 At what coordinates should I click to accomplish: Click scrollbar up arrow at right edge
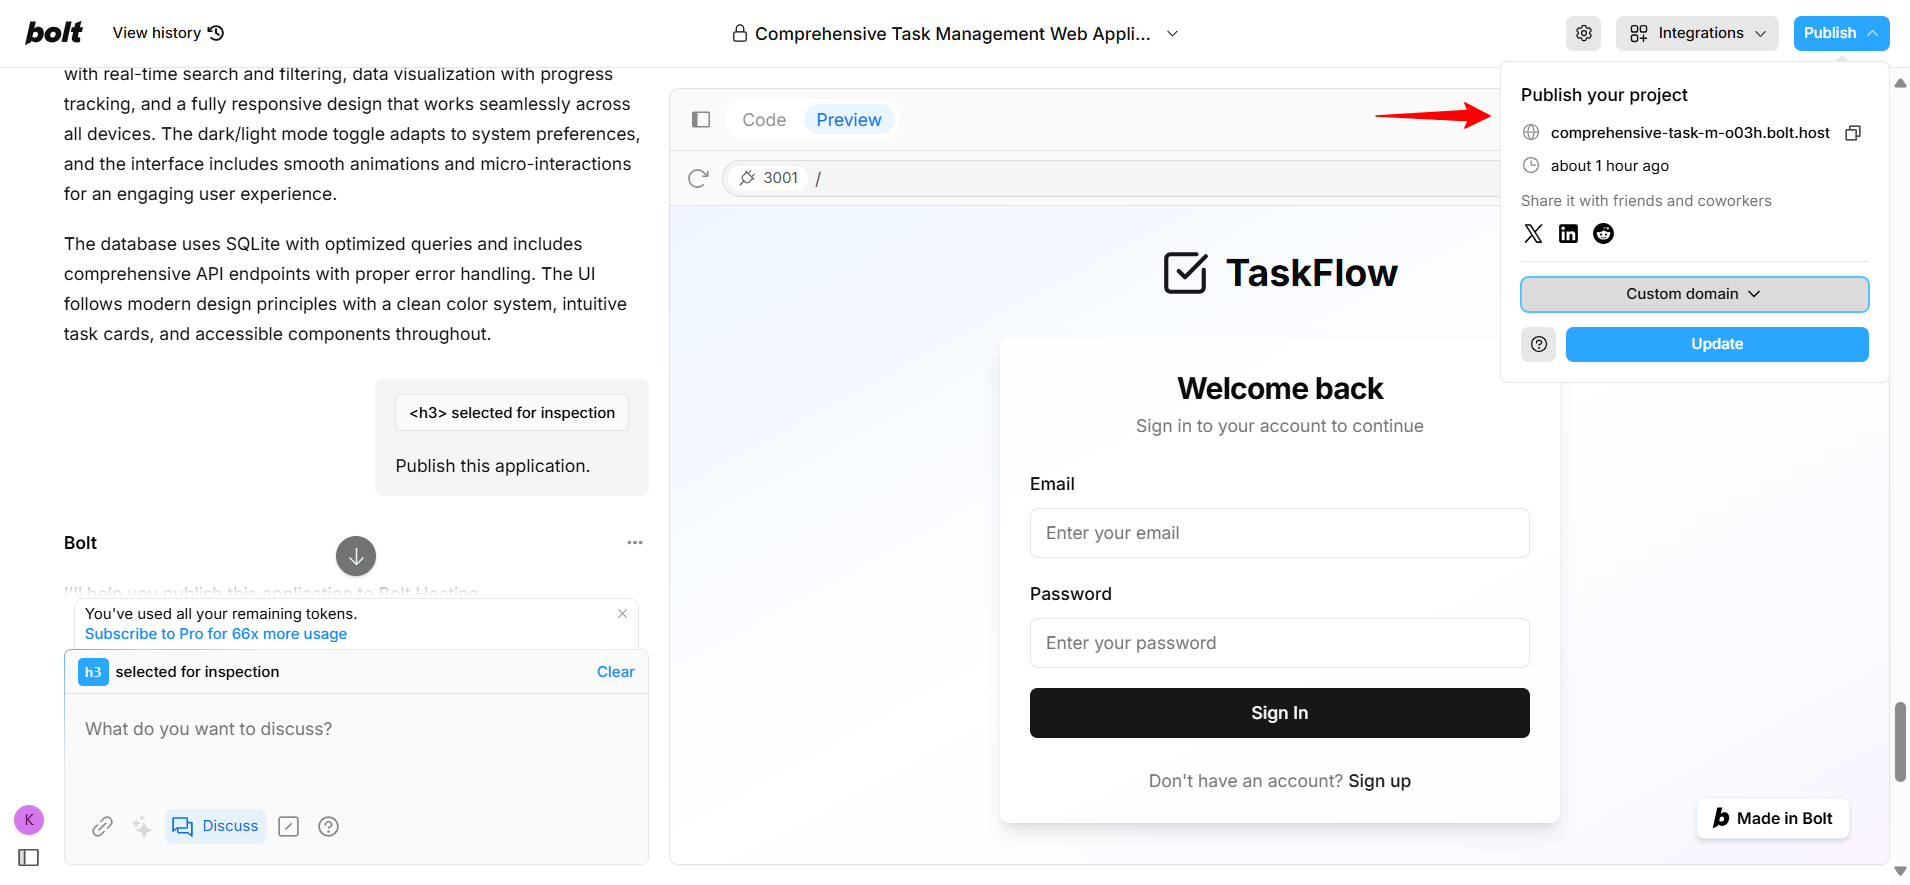click(x=1900, y=83)
